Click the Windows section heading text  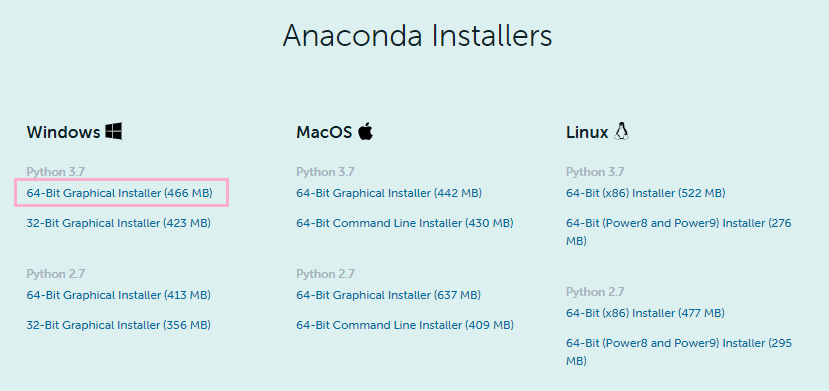click(x=63, y=132)
